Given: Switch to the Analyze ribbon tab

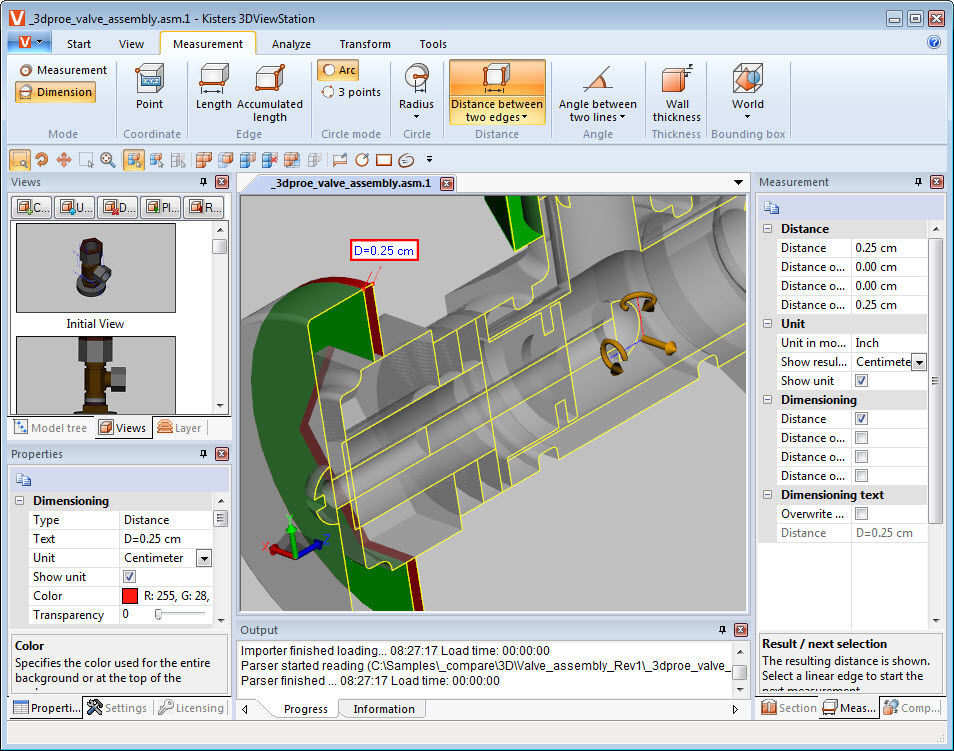Looking at the screenshot, I should tap(291, 44).
